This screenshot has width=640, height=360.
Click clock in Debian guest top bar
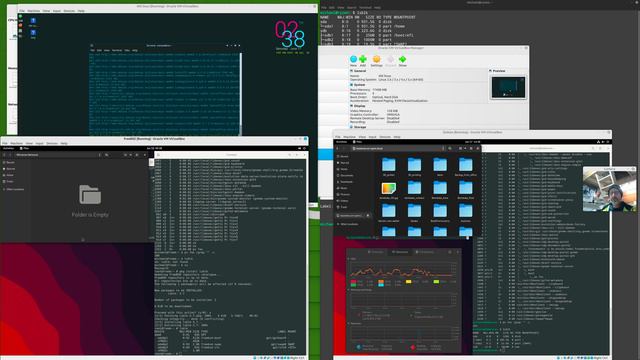(x=473, y=142)
